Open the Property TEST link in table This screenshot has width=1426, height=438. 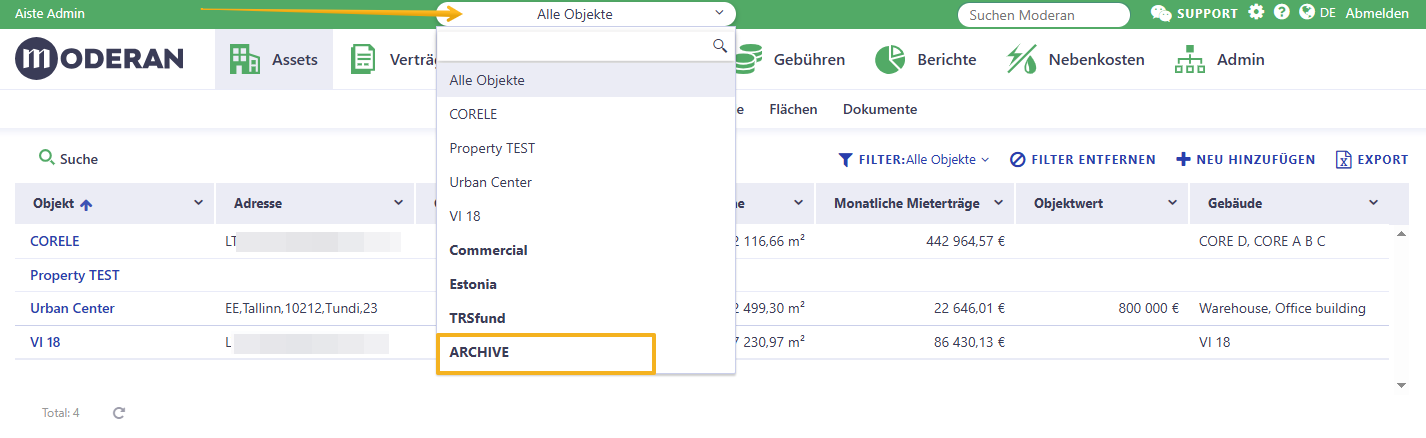tap(75, 275)
